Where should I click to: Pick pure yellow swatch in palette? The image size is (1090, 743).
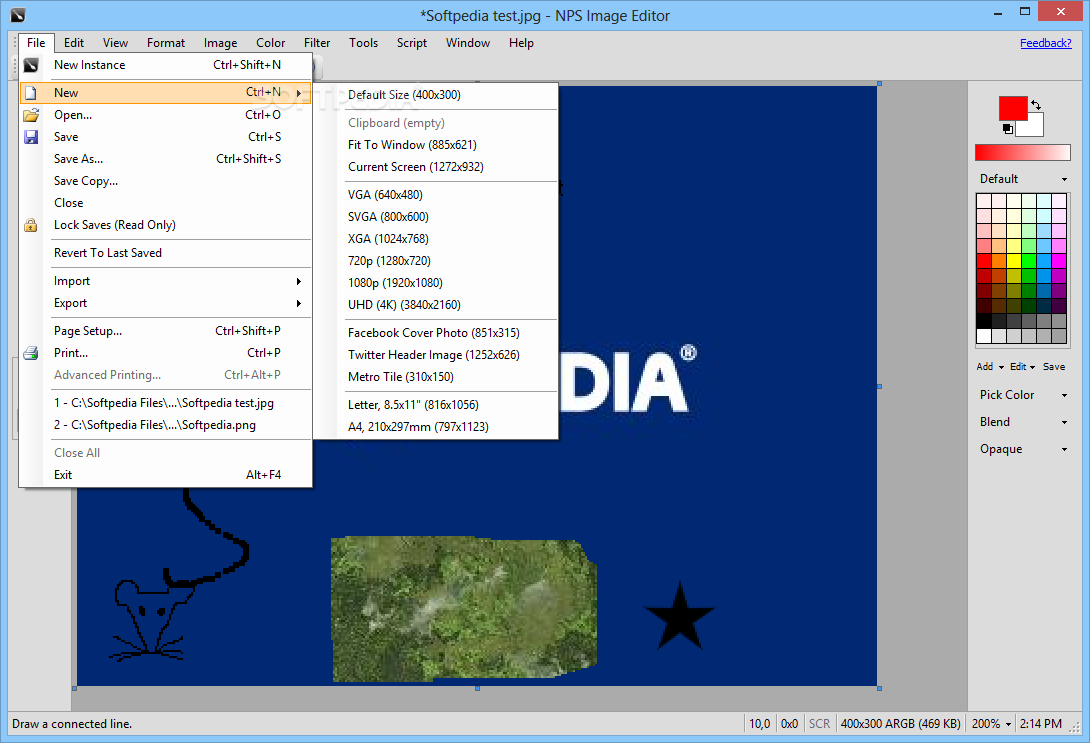(1014, 261)
